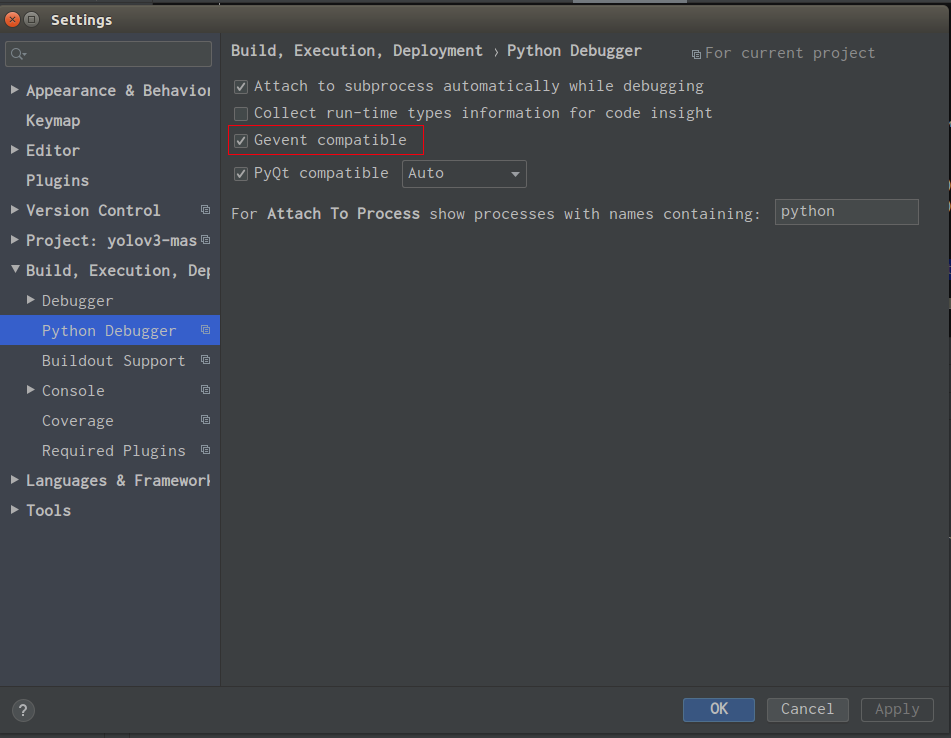Click the search magnifier icon in settings

tap(18, 54)
